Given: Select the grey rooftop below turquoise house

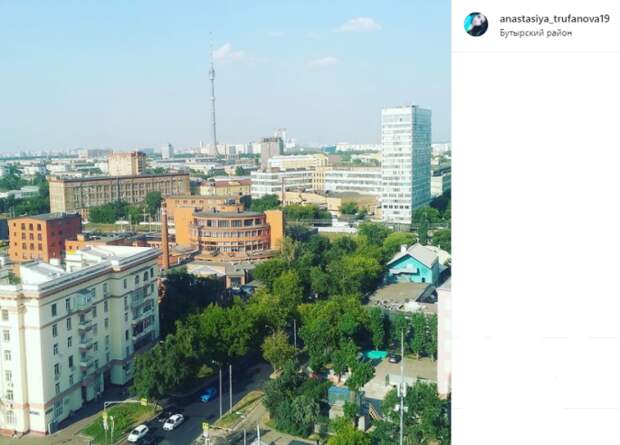Looking at the screenshot, I should 399,295.
